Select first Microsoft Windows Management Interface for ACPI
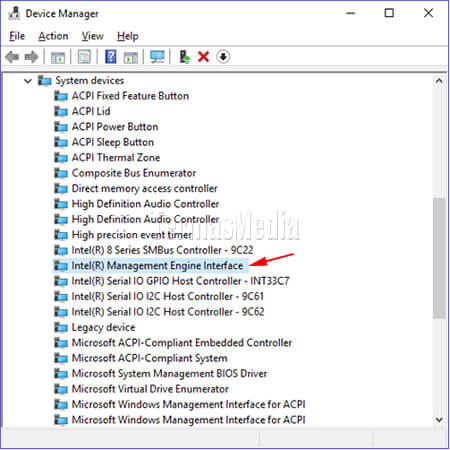The width and height of the screenshot is (450, 450). tap(188, 404)
